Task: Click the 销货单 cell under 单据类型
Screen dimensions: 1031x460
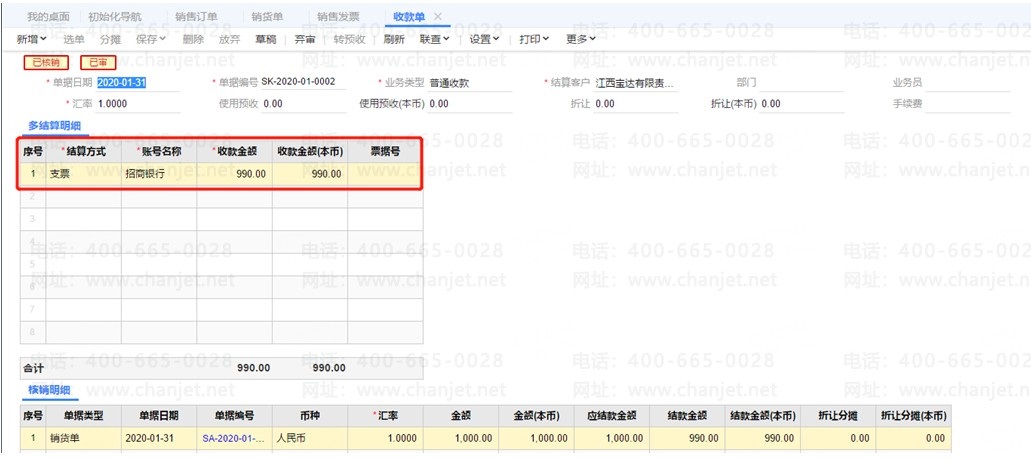Action: pyautogui.click(x=84, y=438)
